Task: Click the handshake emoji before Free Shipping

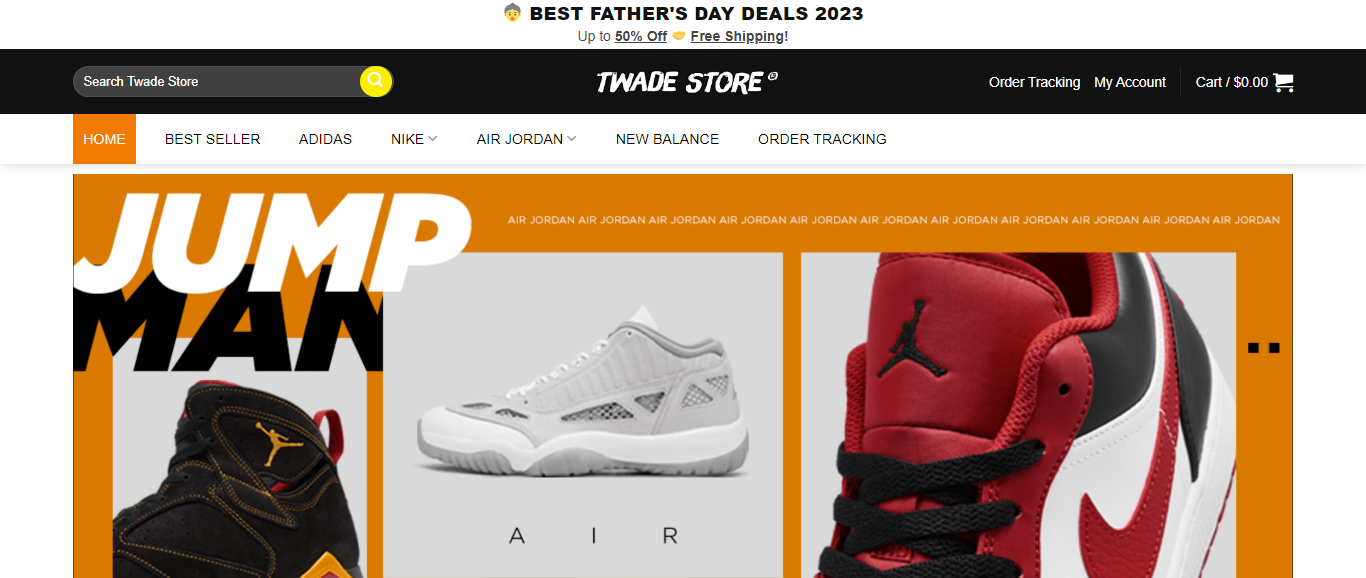Action: coord(679,36)
